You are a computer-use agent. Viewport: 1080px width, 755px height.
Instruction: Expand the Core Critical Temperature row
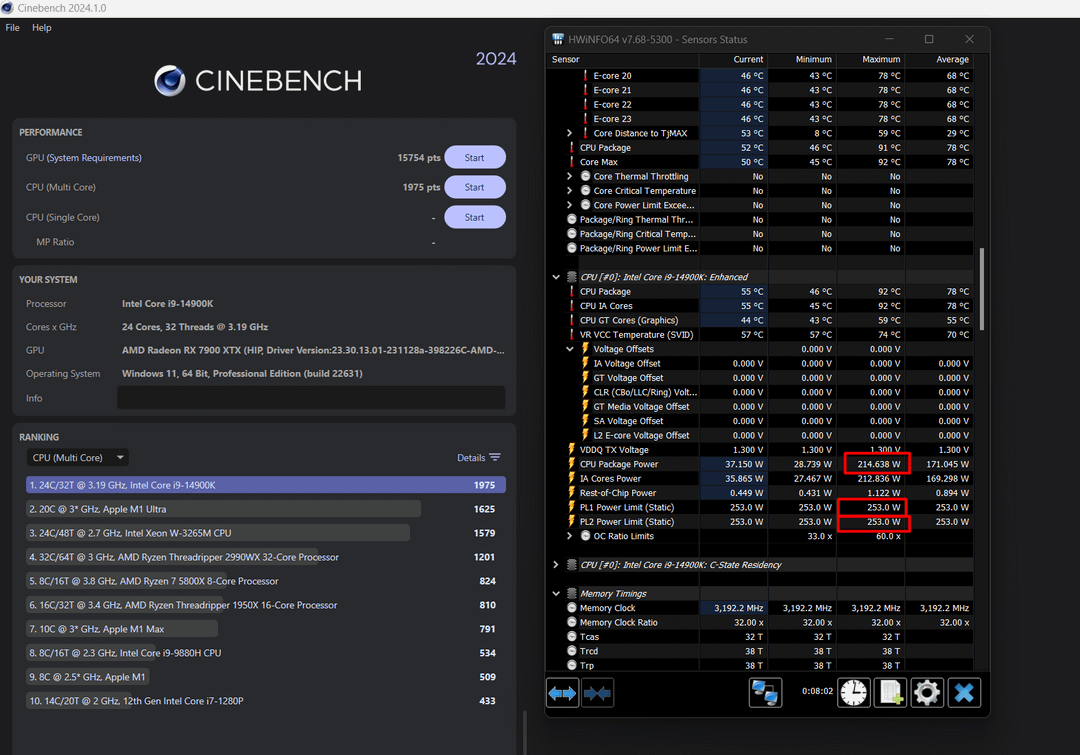(570, 191)
